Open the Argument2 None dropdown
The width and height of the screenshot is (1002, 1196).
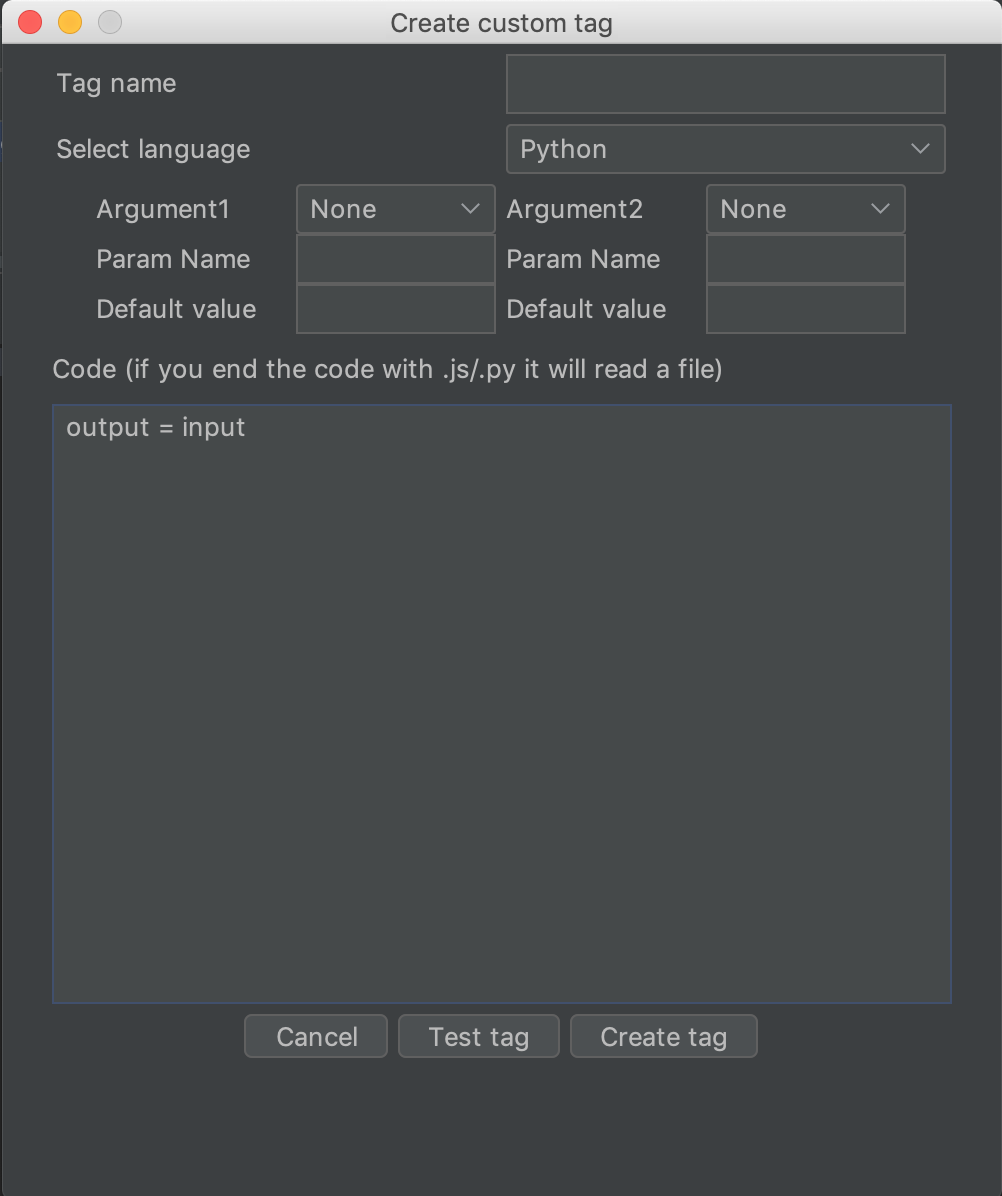click(x=805, y=209)
